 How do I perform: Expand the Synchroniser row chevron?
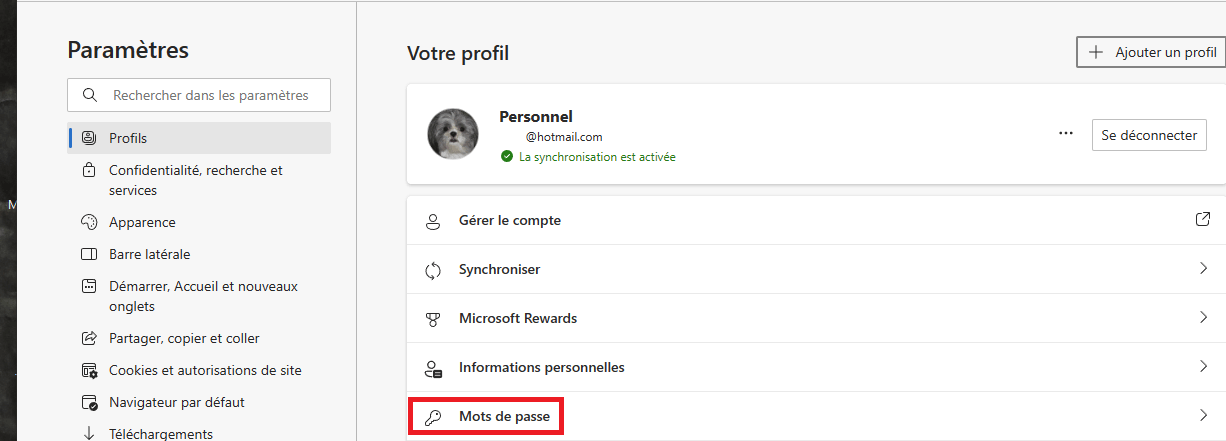[x=1203, y=269]
